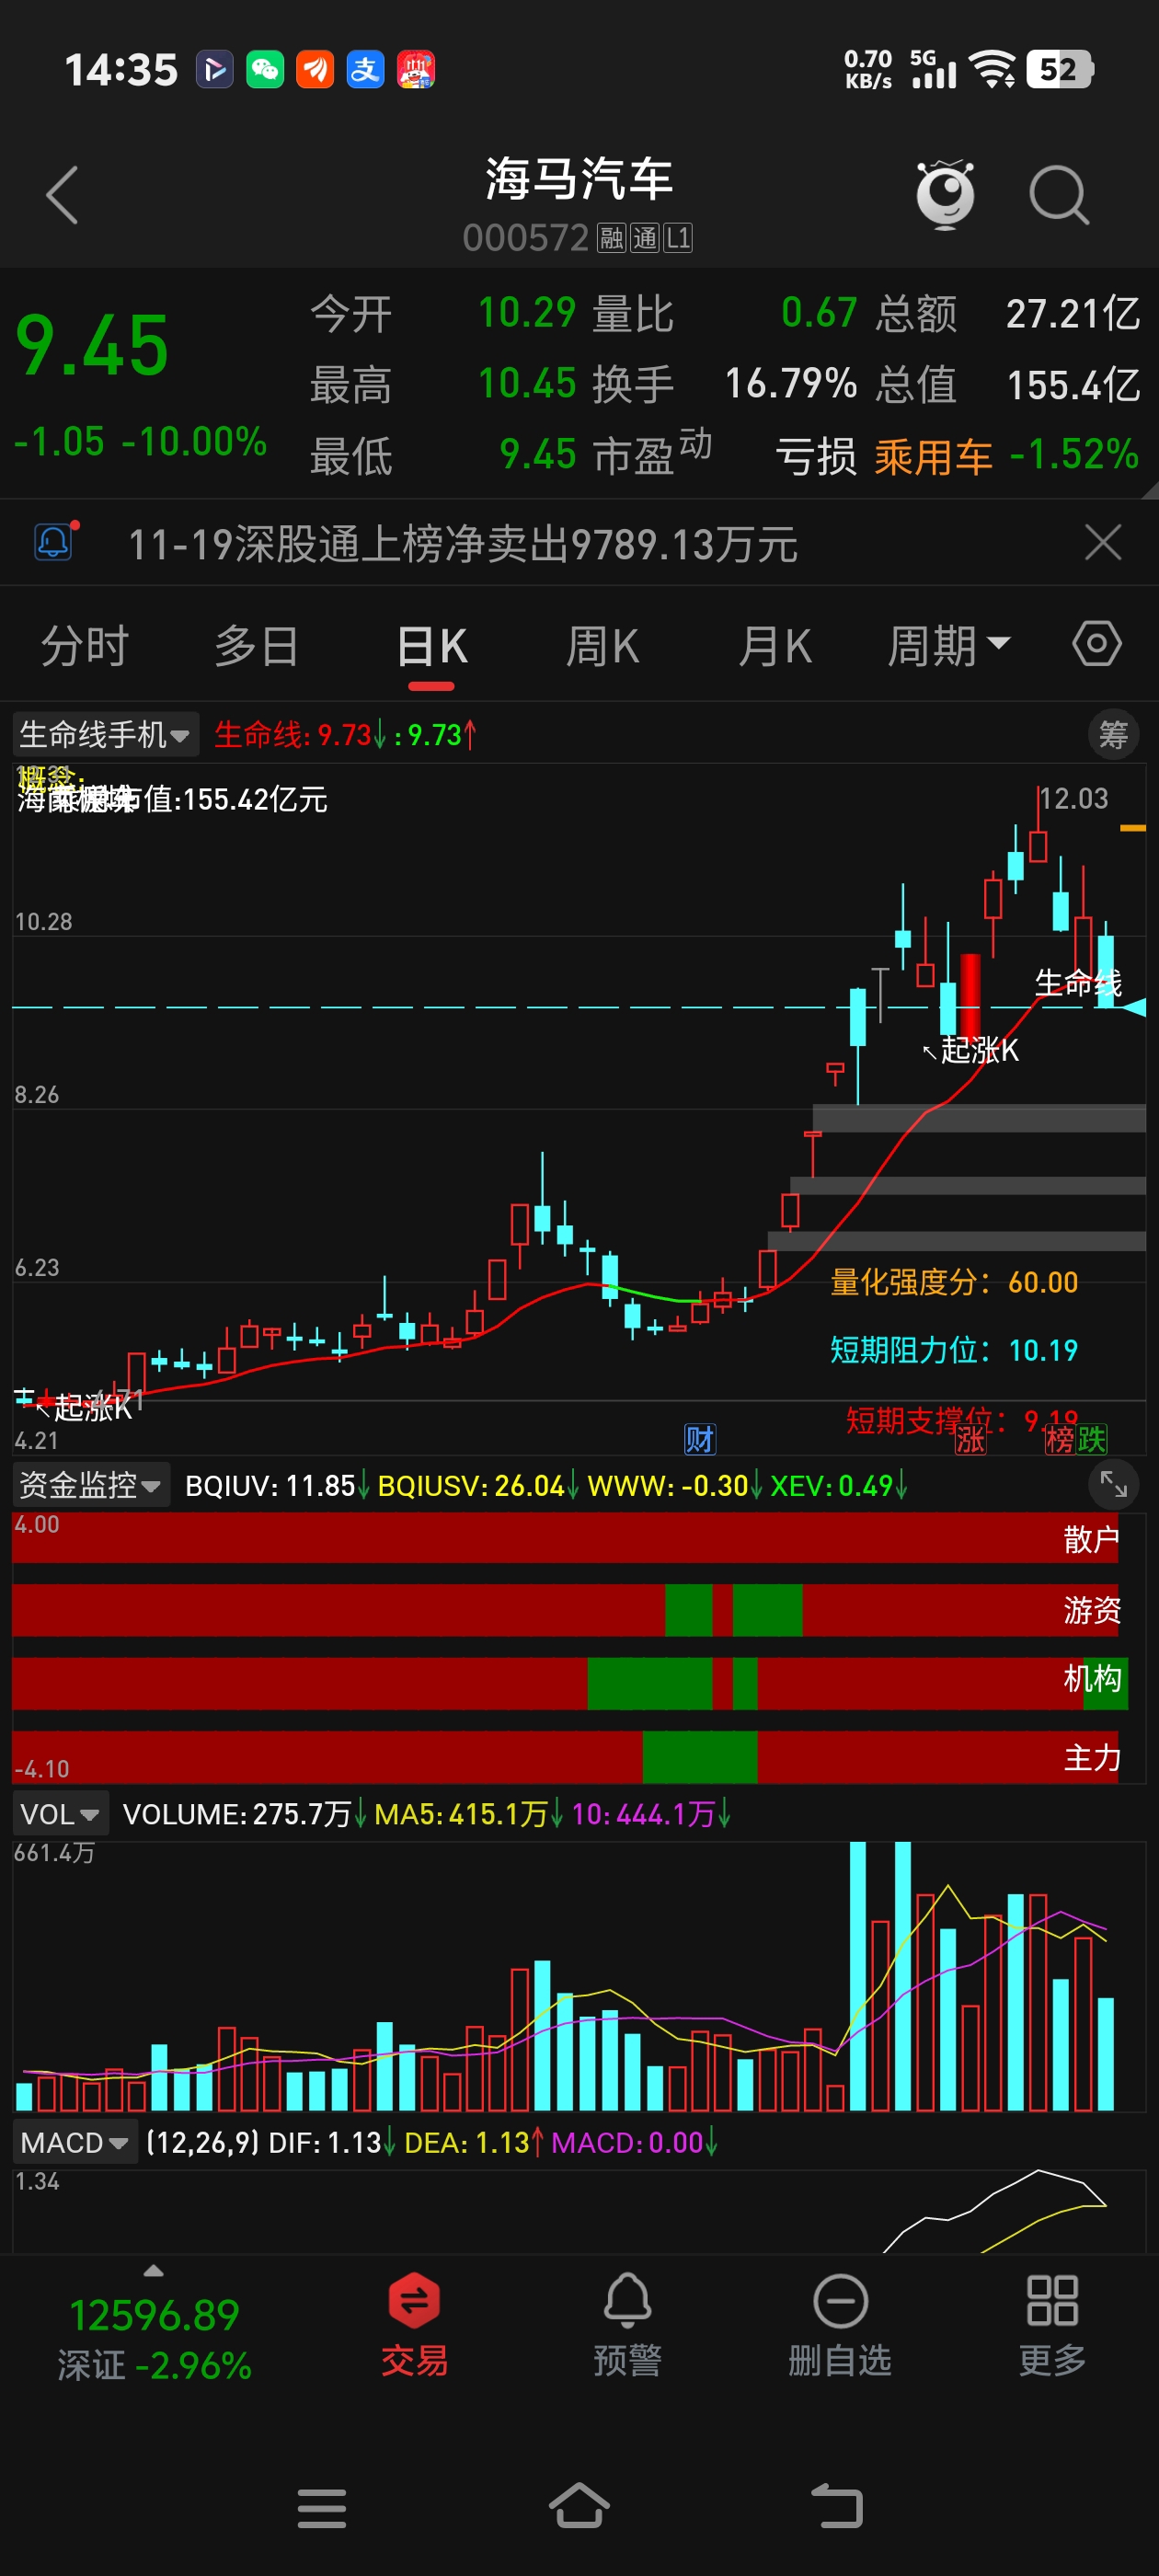The width and height of the screenshot is (1159, 2576).
Task: Select the 日K tab
Action: point(431,646)
